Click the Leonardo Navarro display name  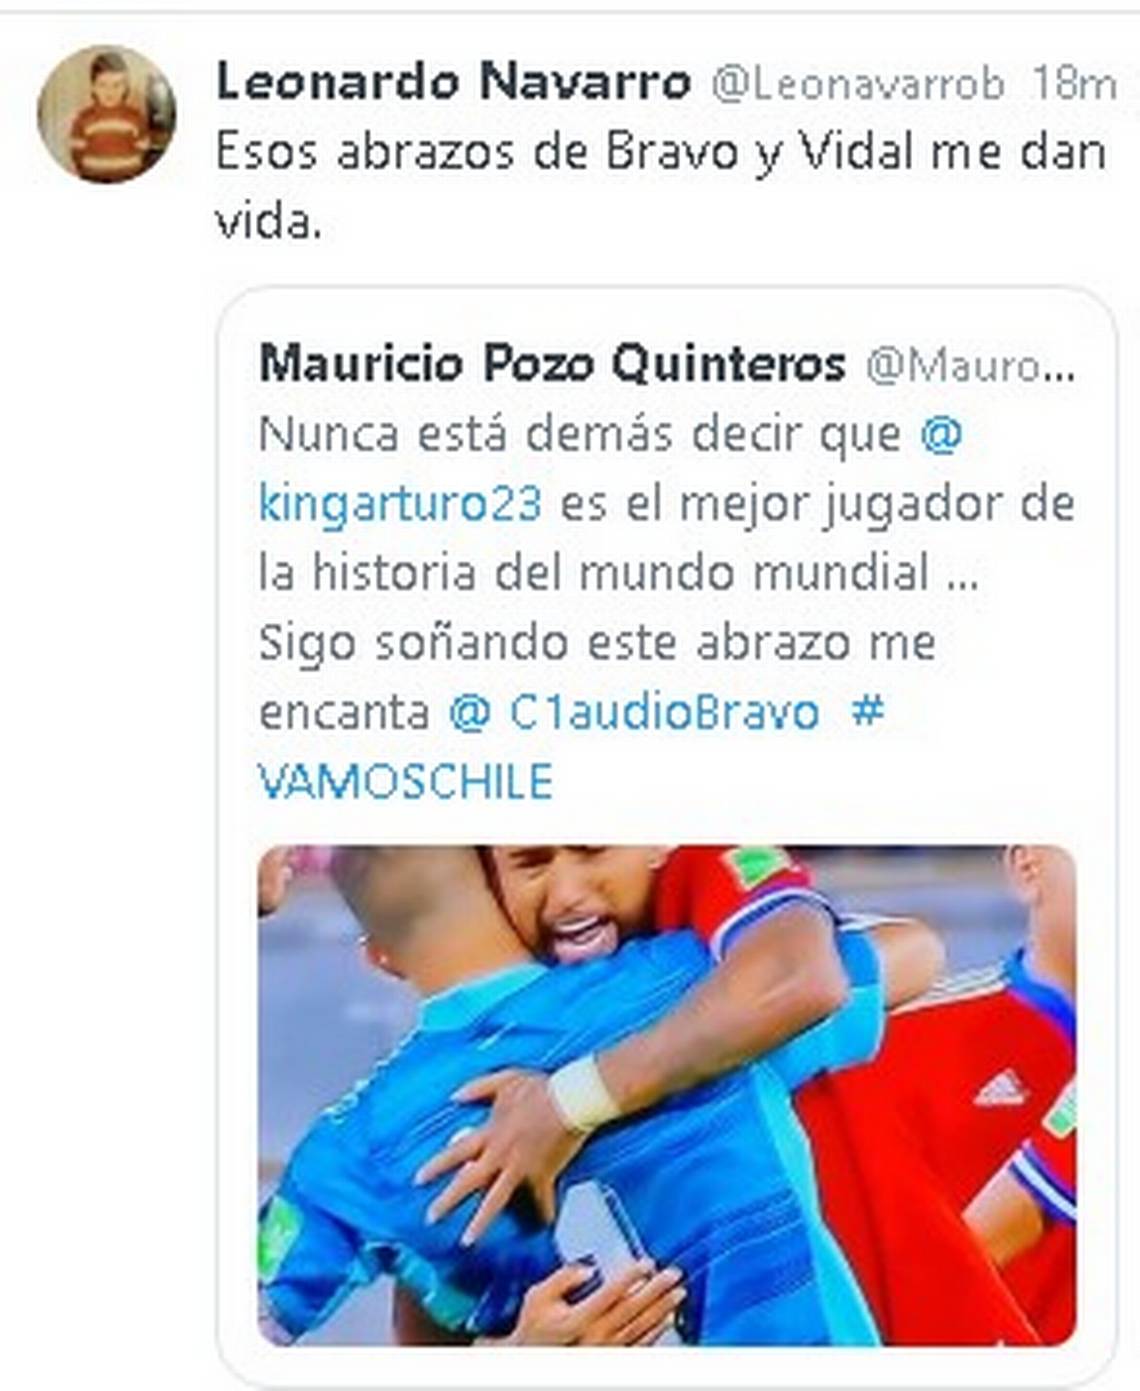coord(453,82)
